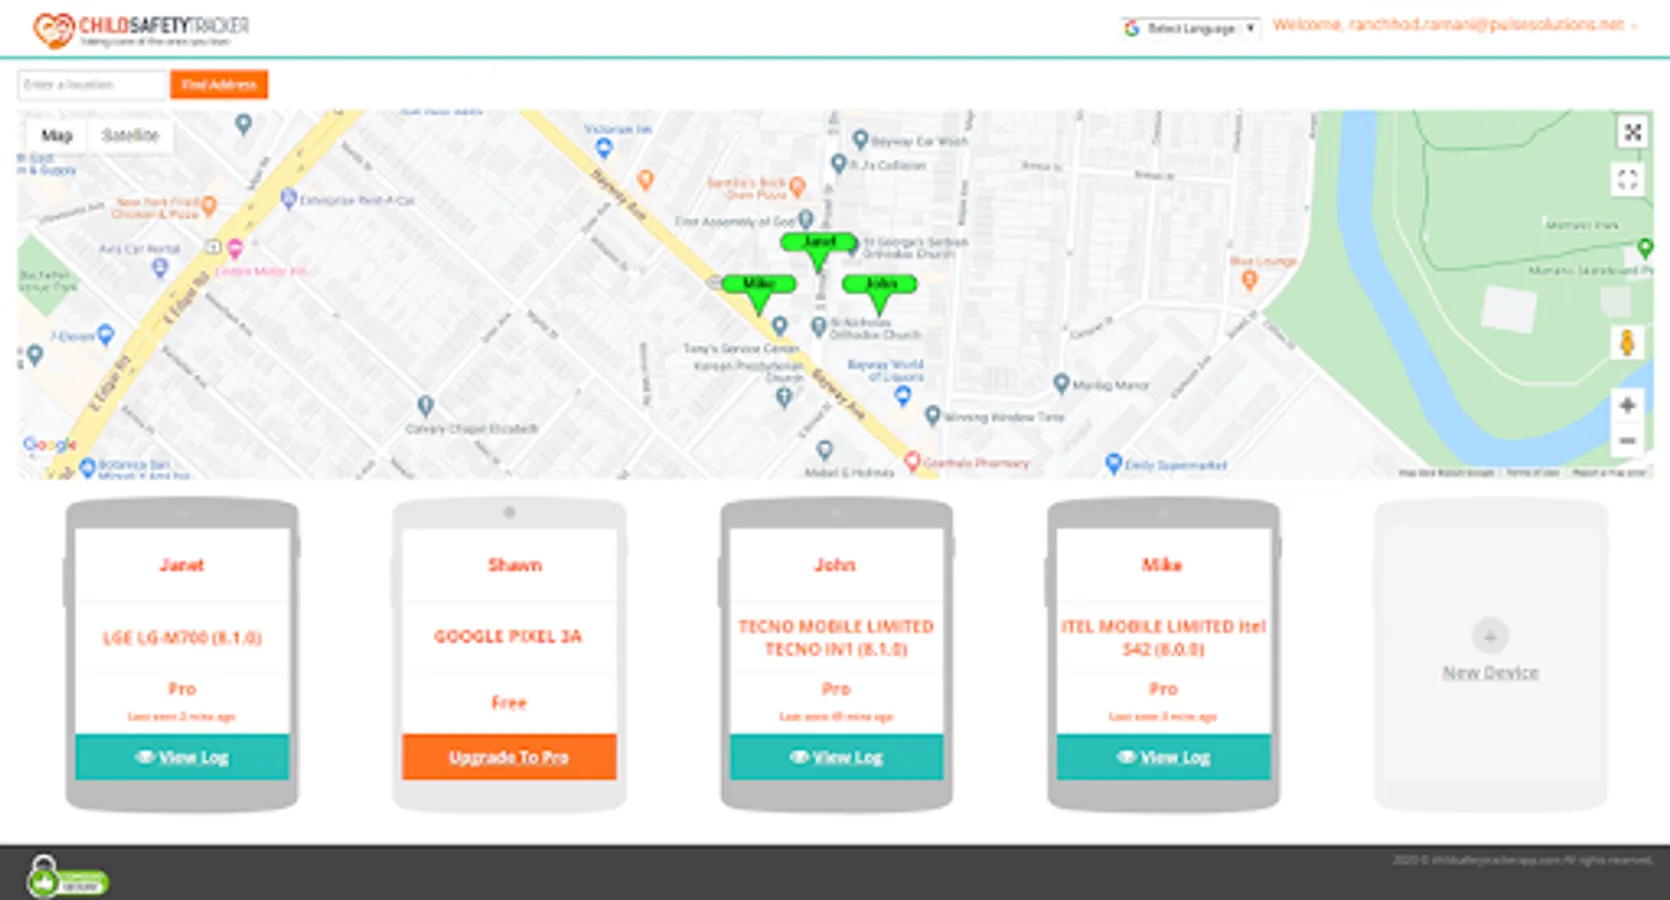Click the Mike device card name
The image size is (1670, 900).
[1162, 565]
